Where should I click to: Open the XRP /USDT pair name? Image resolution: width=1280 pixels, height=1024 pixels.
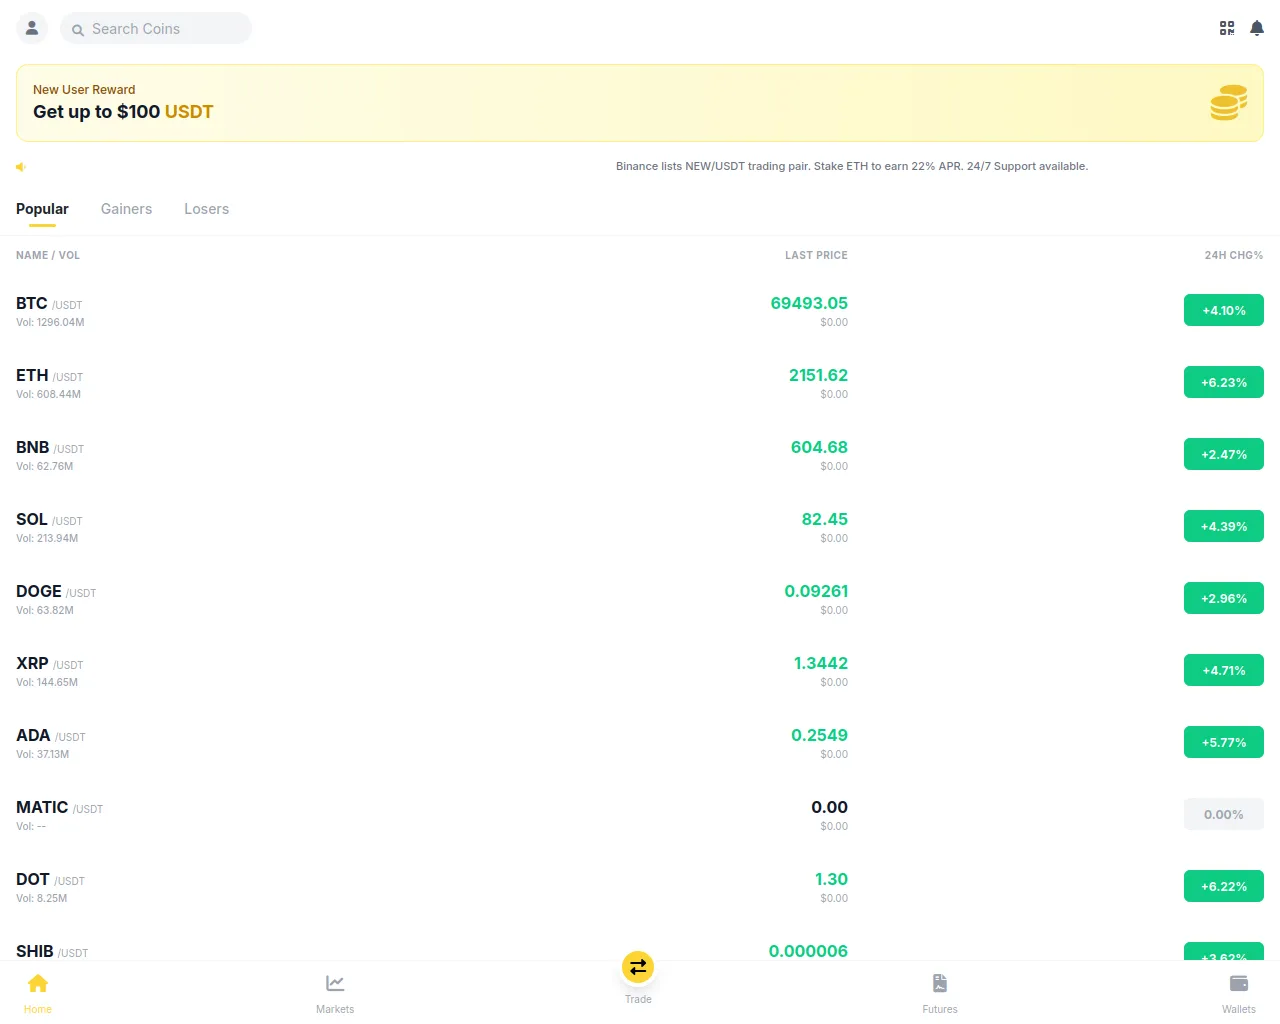pos(50,663)
